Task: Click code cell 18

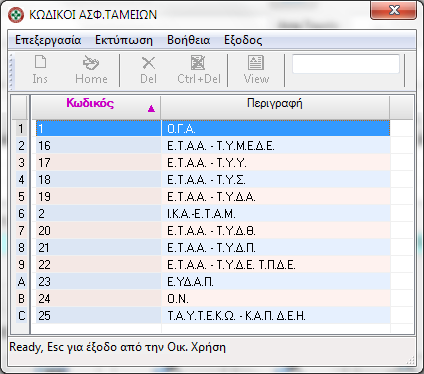Action: 98,180
